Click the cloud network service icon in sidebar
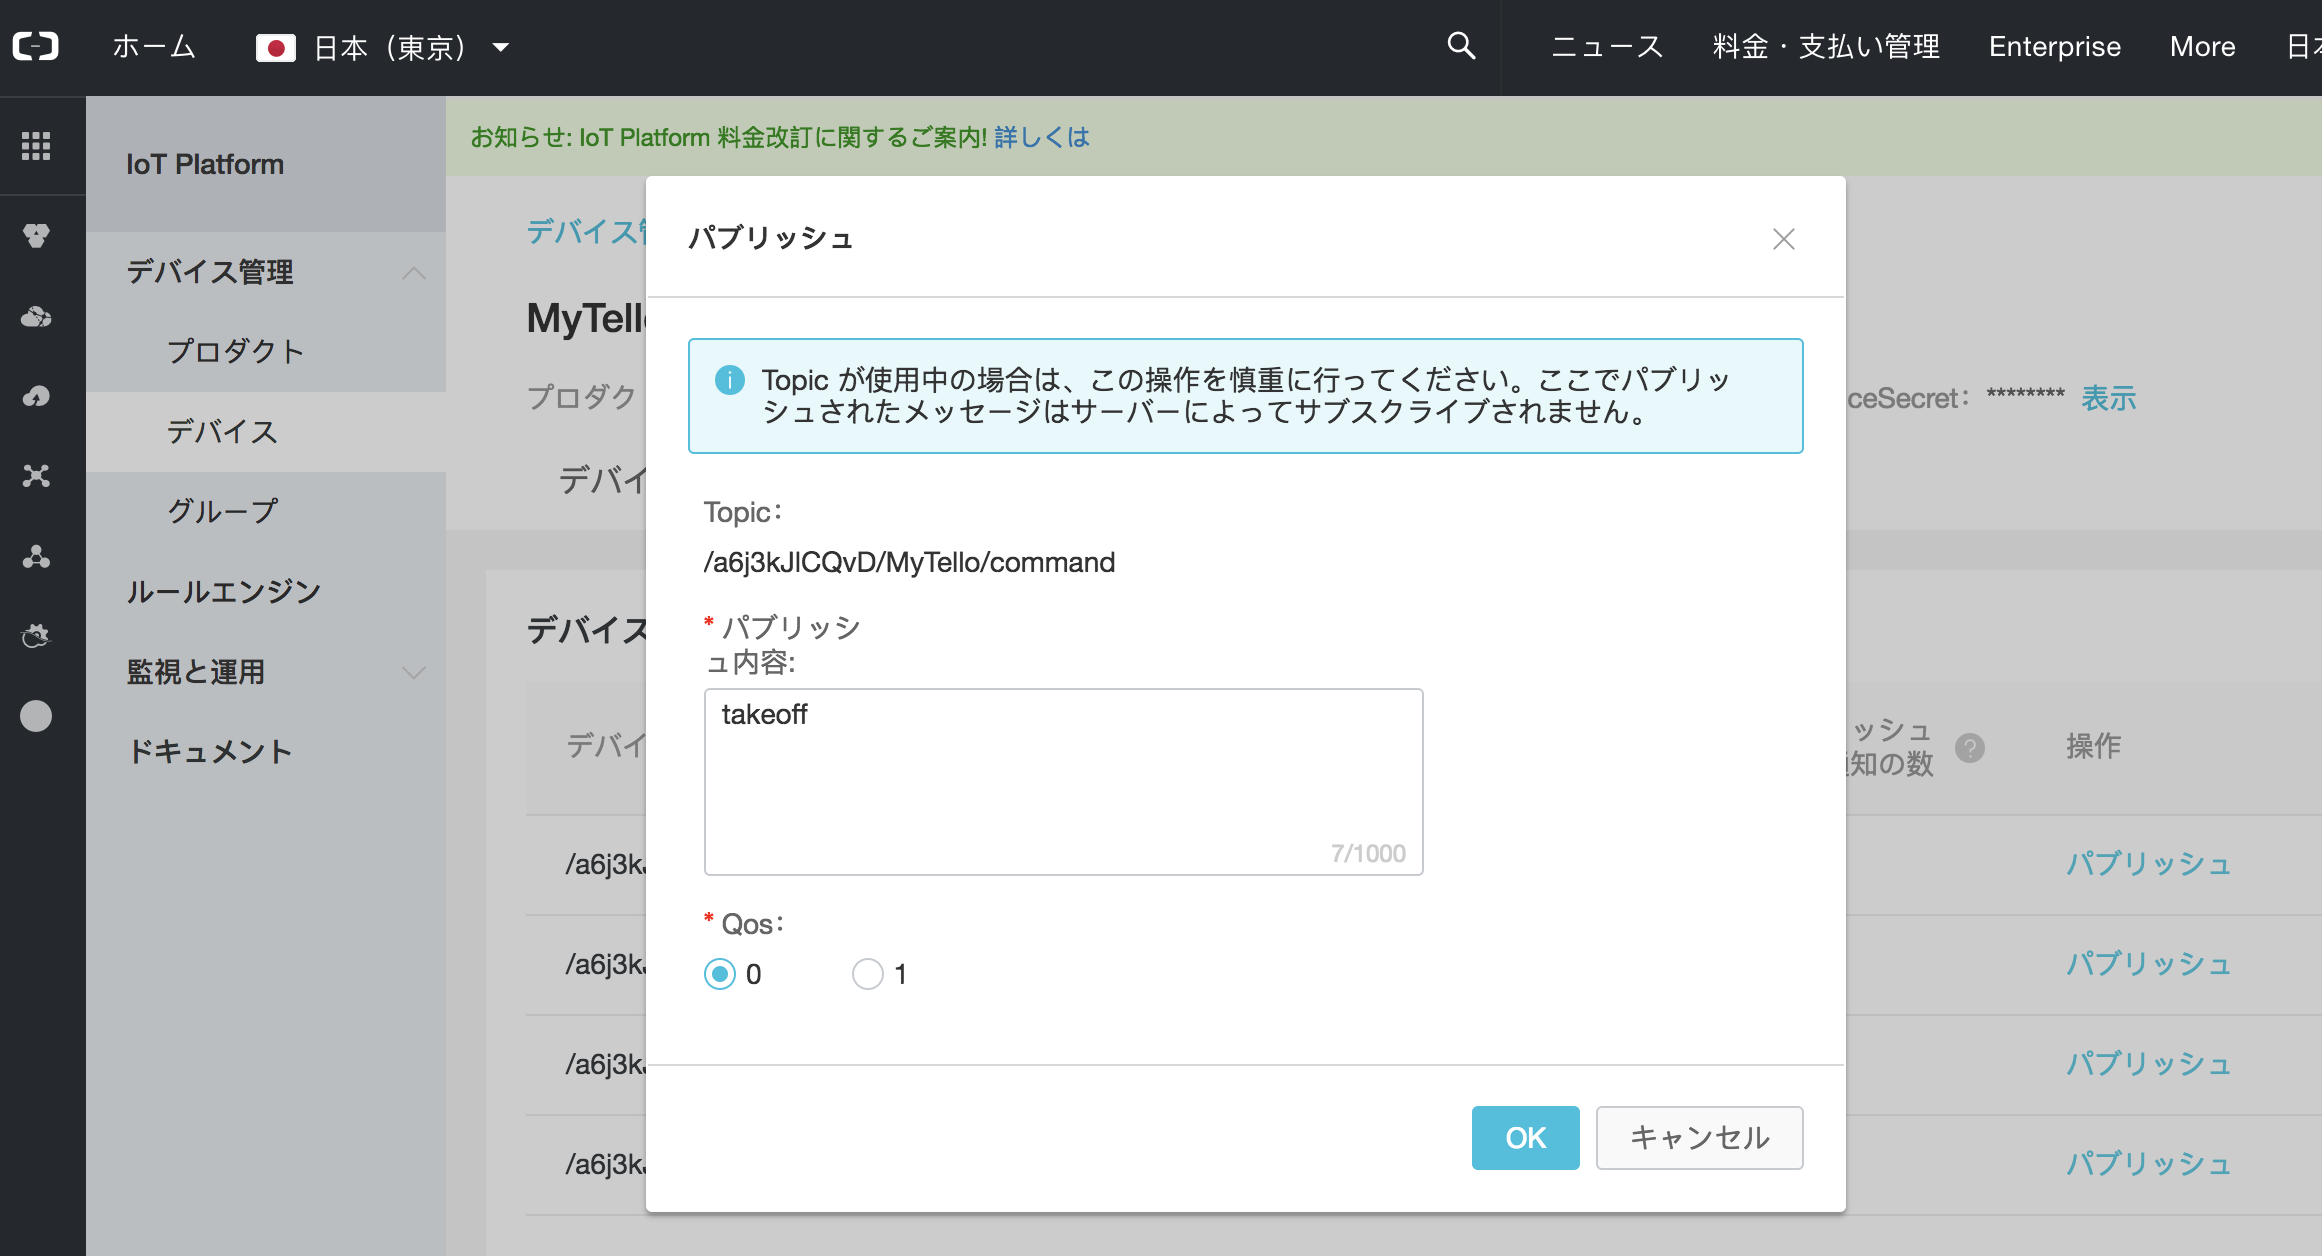This screenshot has height=1256, width=2322. [36, 316]
